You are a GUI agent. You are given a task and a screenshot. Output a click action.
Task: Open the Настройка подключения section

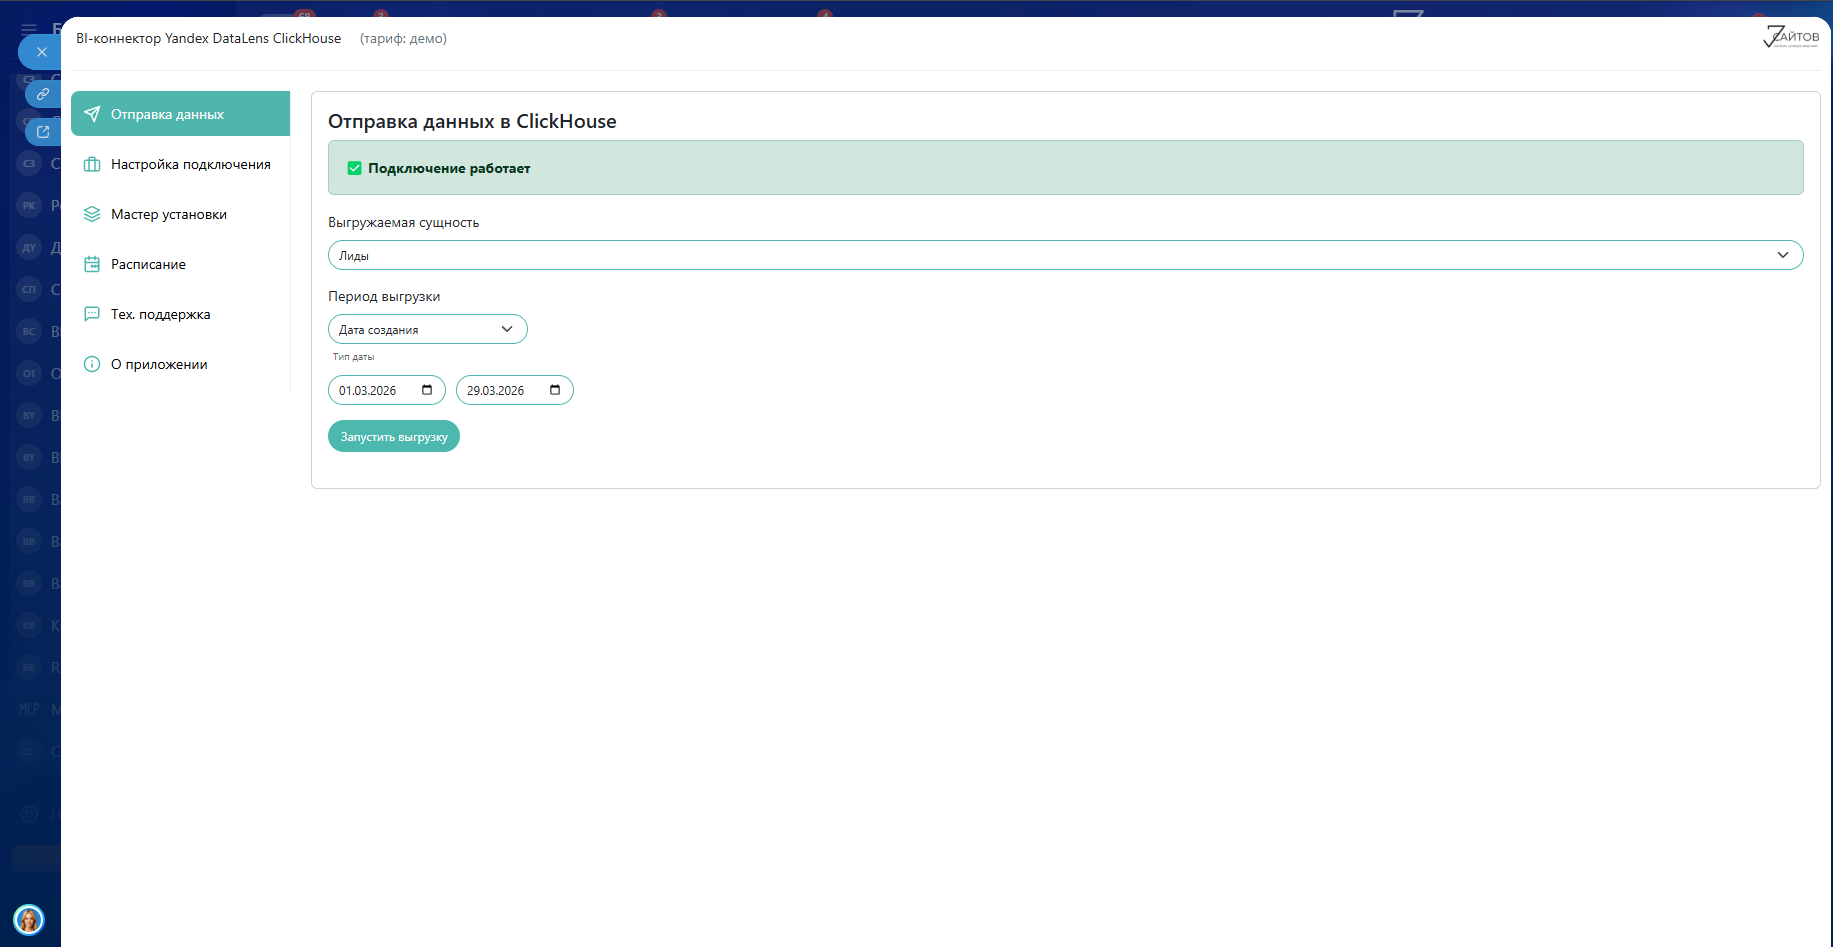tap(180, 164)
